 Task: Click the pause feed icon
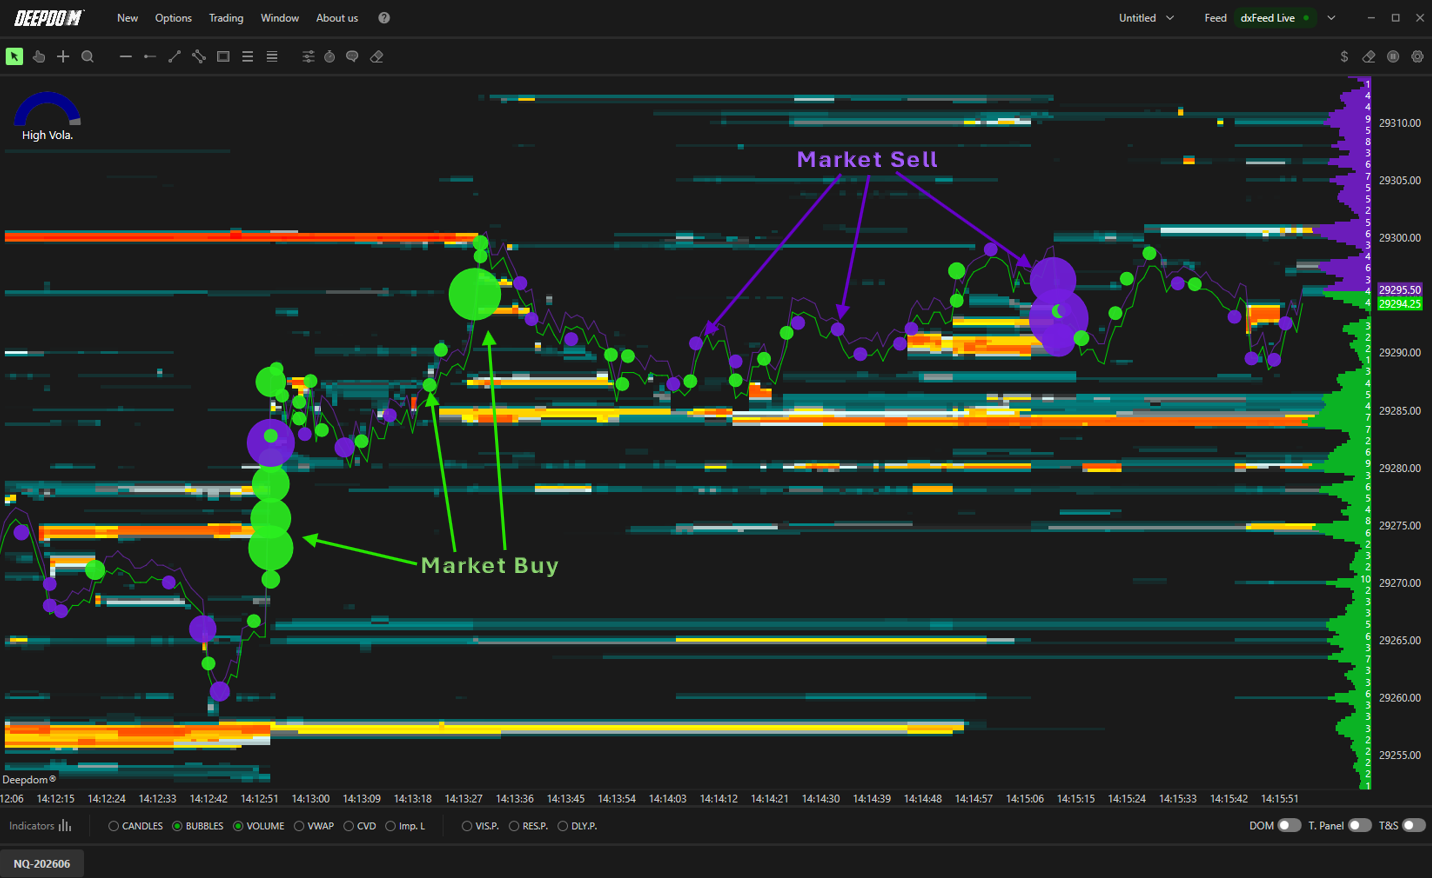click(x=1393, y=57)
